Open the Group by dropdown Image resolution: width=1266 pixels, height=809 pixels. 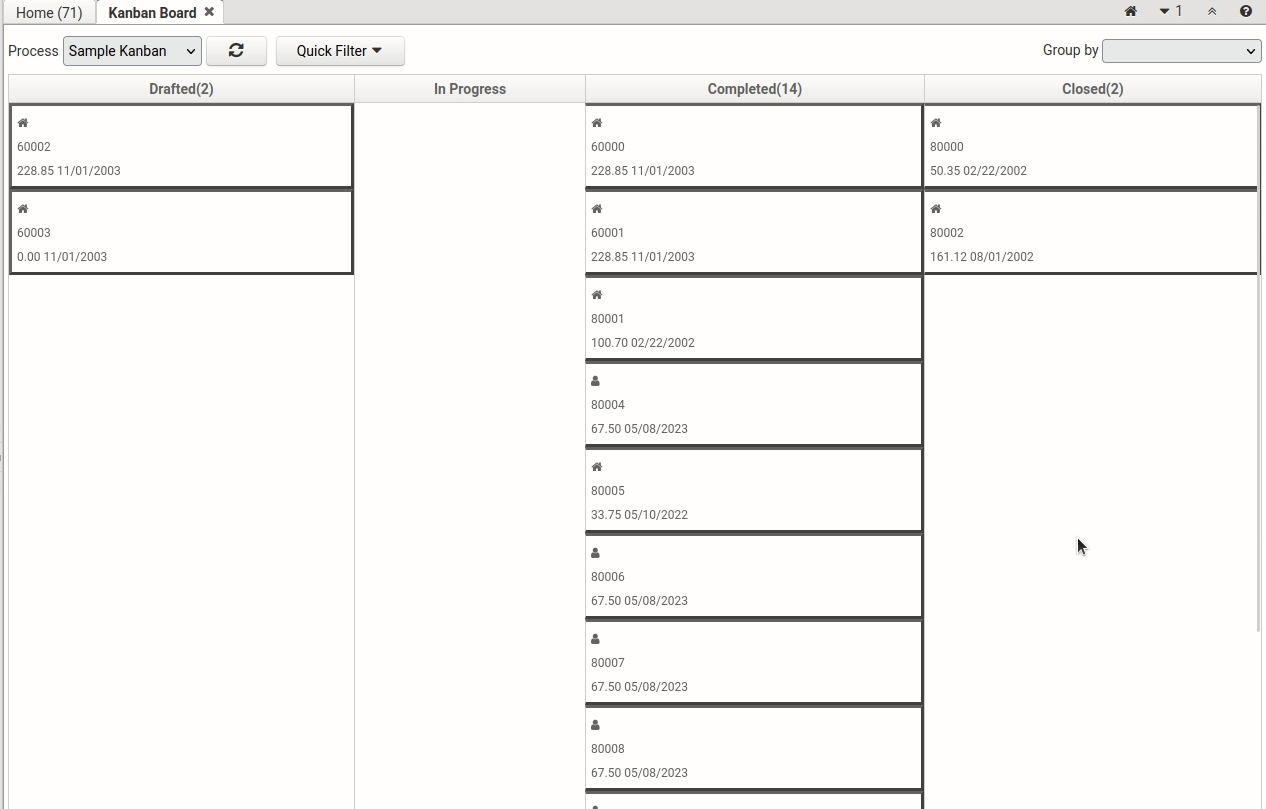[1181, 51]
